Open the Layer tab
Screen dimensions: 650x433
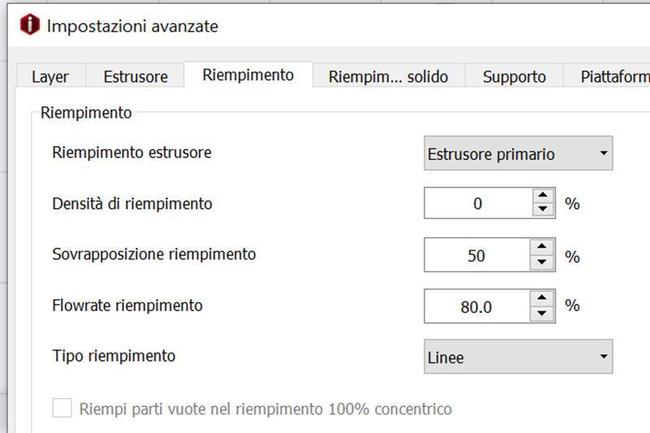coord(50,77)
